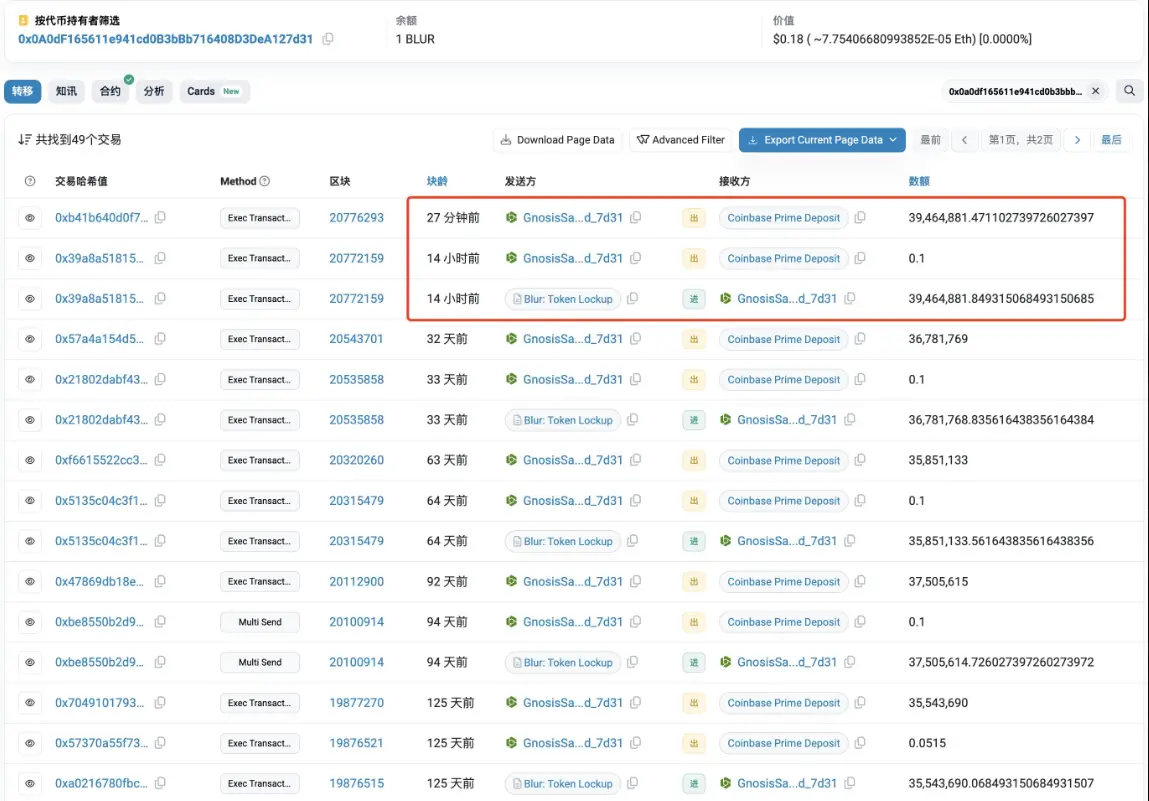Viewport: 1149px width, 801px height.
Task: Open the search magnifier icon
Action: (1129, 90)
